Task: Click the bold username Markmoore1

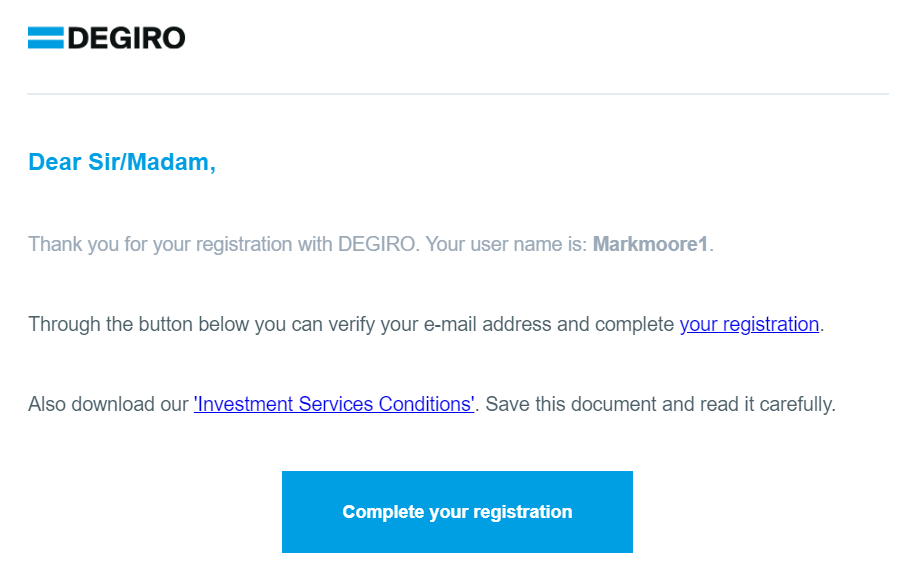Action: pyautogui.click(x=651, y=244)
